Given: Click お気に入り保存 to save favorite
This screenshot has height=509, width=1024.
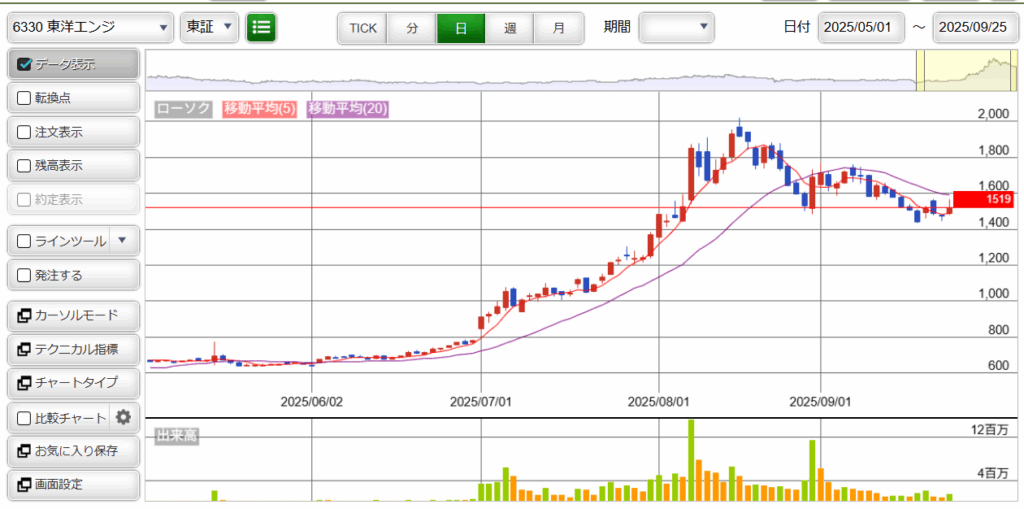Looking at the screenshot, I should [72, 451].
